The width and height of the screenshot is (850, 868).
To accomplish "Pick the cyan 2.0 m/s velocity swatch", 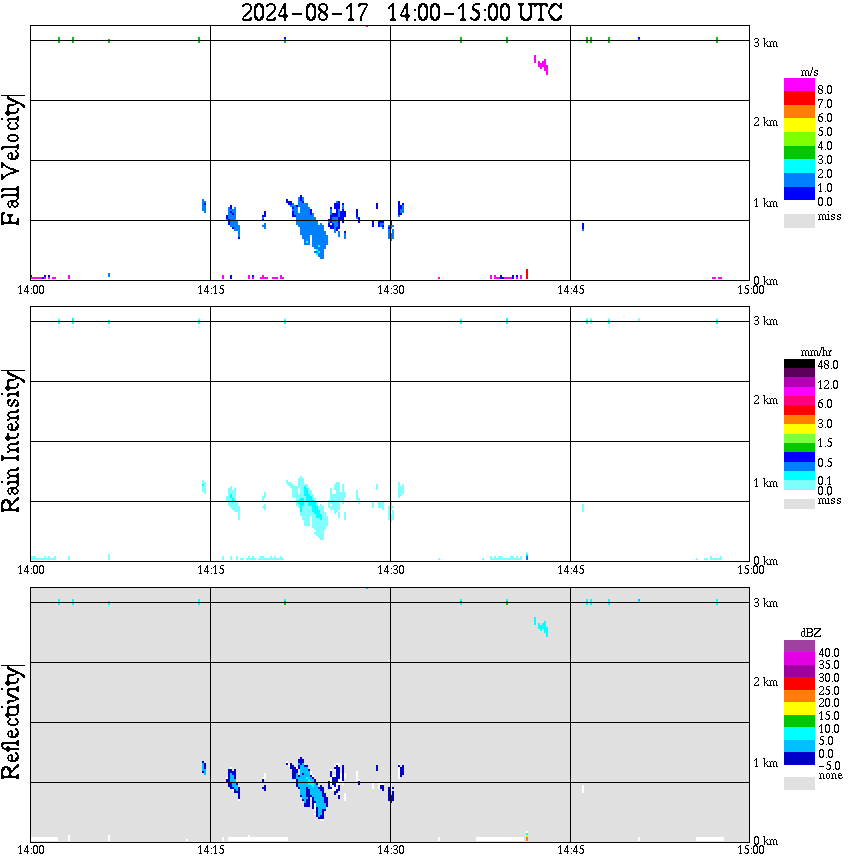I will click(x=799, y=166).
